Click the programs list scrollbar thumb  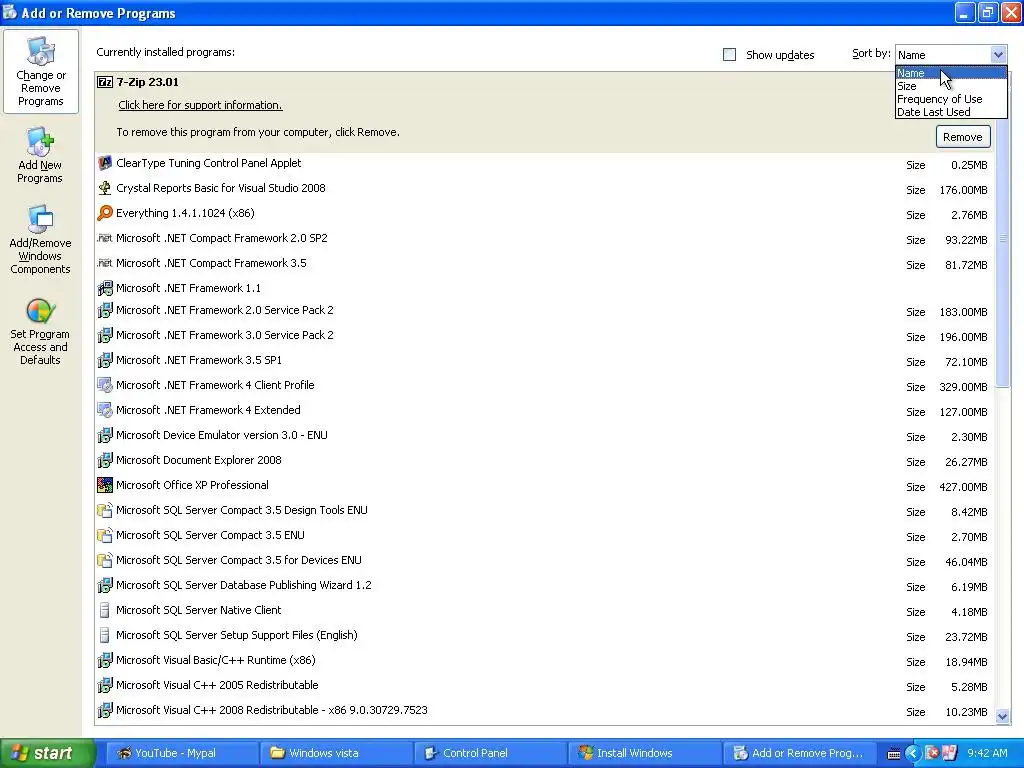[1002, 240]
